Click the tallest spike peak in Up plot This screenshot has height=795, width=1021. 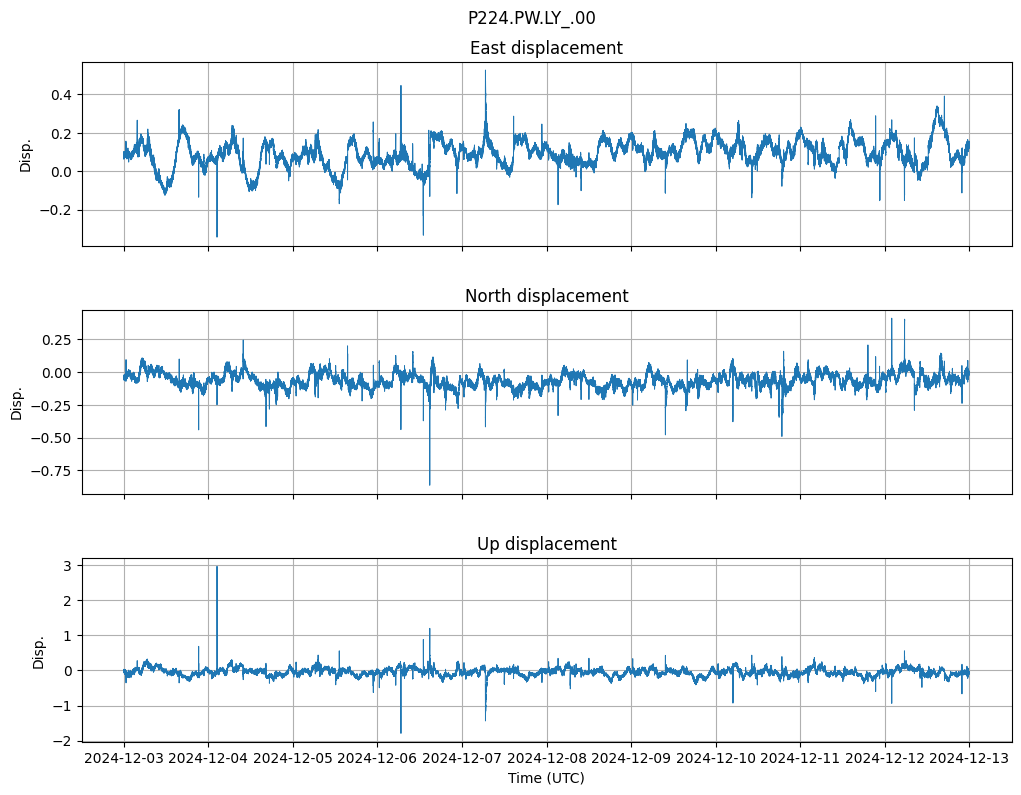pos(217,567)
